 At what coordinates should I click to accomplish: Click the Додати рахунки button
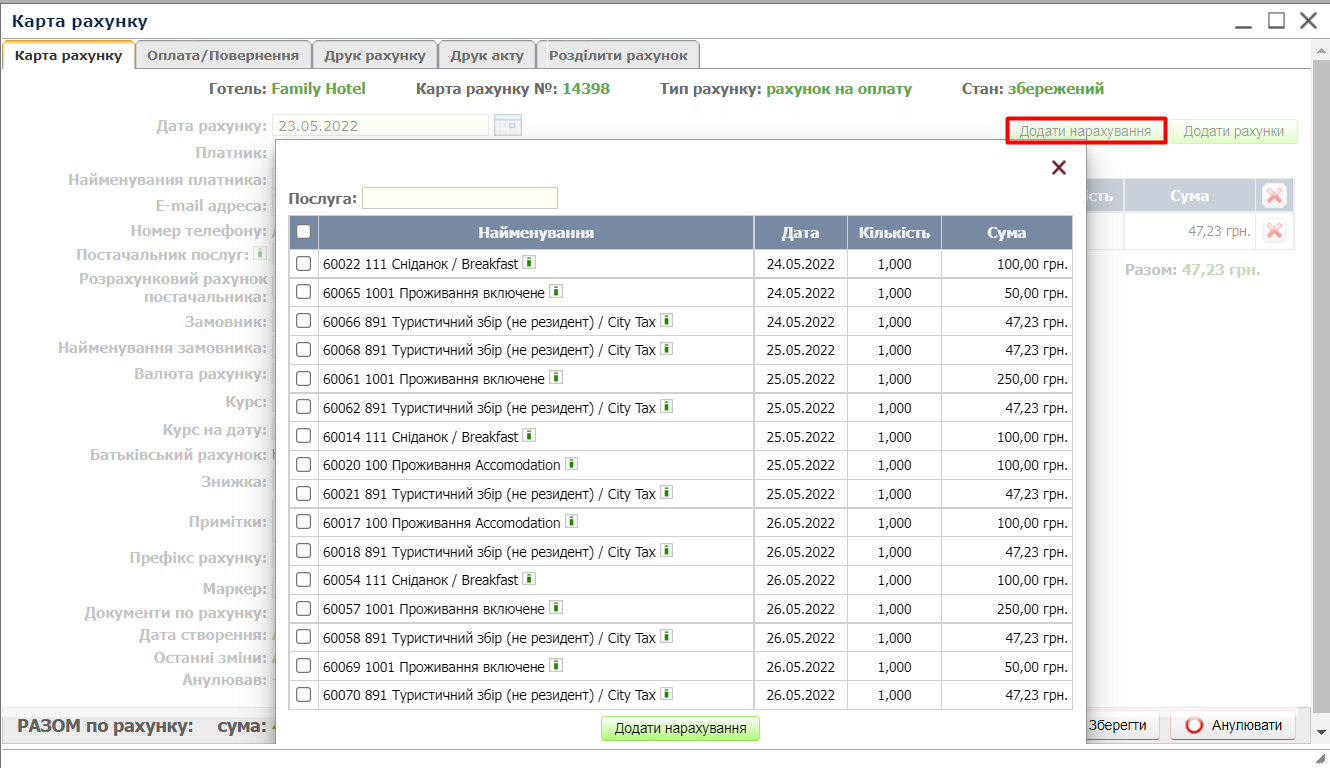point(1233,131)
